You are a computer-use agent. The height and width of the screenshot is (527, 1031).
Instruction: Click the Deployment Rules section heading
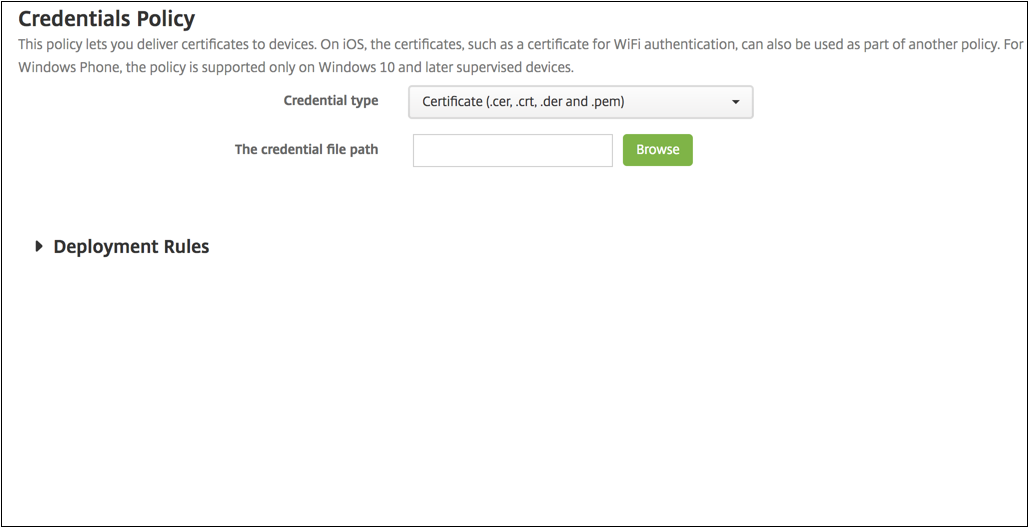(131, 247)
